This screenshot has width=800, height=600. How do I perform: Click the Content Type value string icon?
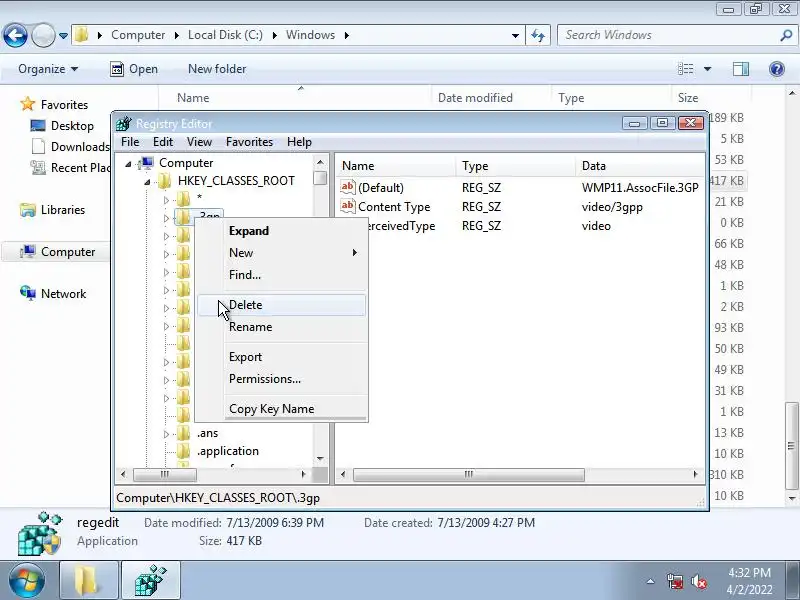point(347,206)
